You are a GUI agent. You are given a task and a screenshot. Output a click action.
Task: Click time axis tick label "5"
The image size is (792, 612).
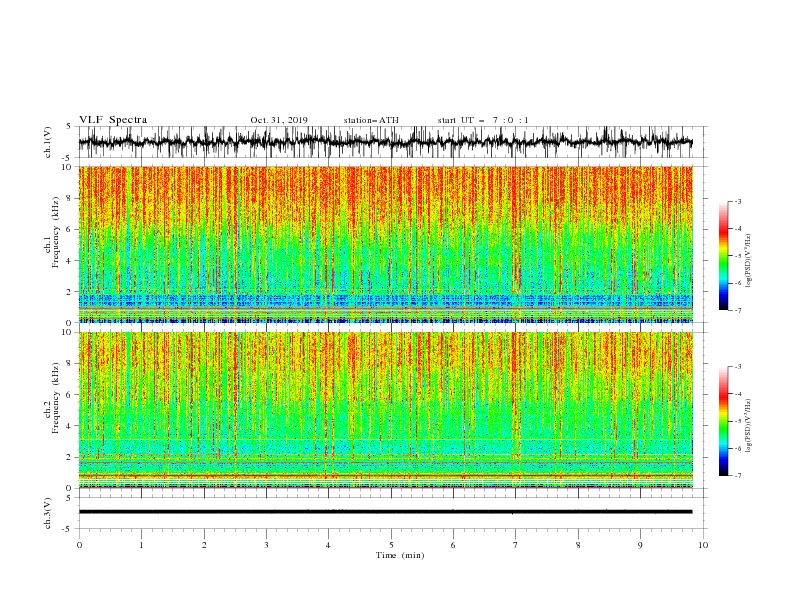391,545
